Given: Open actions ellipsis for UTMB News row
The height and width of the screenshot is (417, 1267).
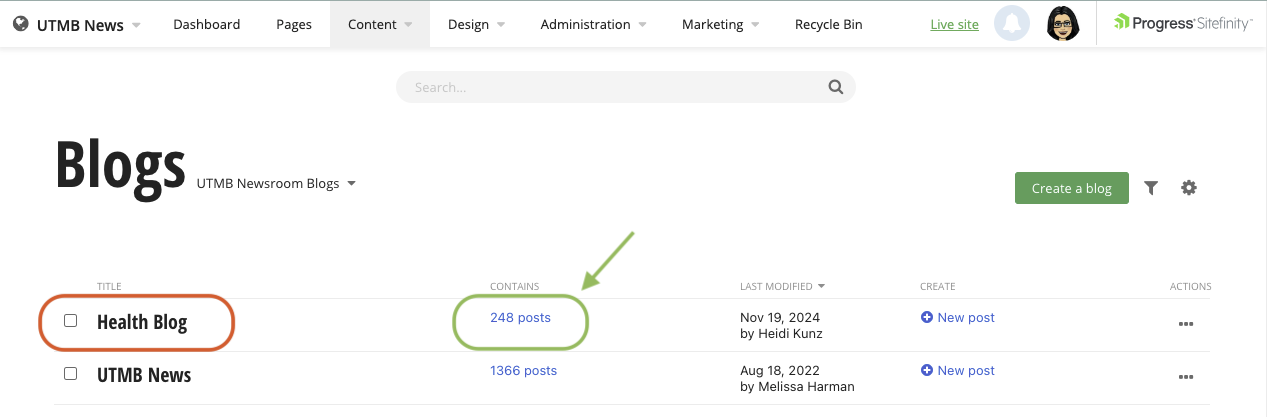Looking at the screenshot, I should click(x=1186, y=377).
